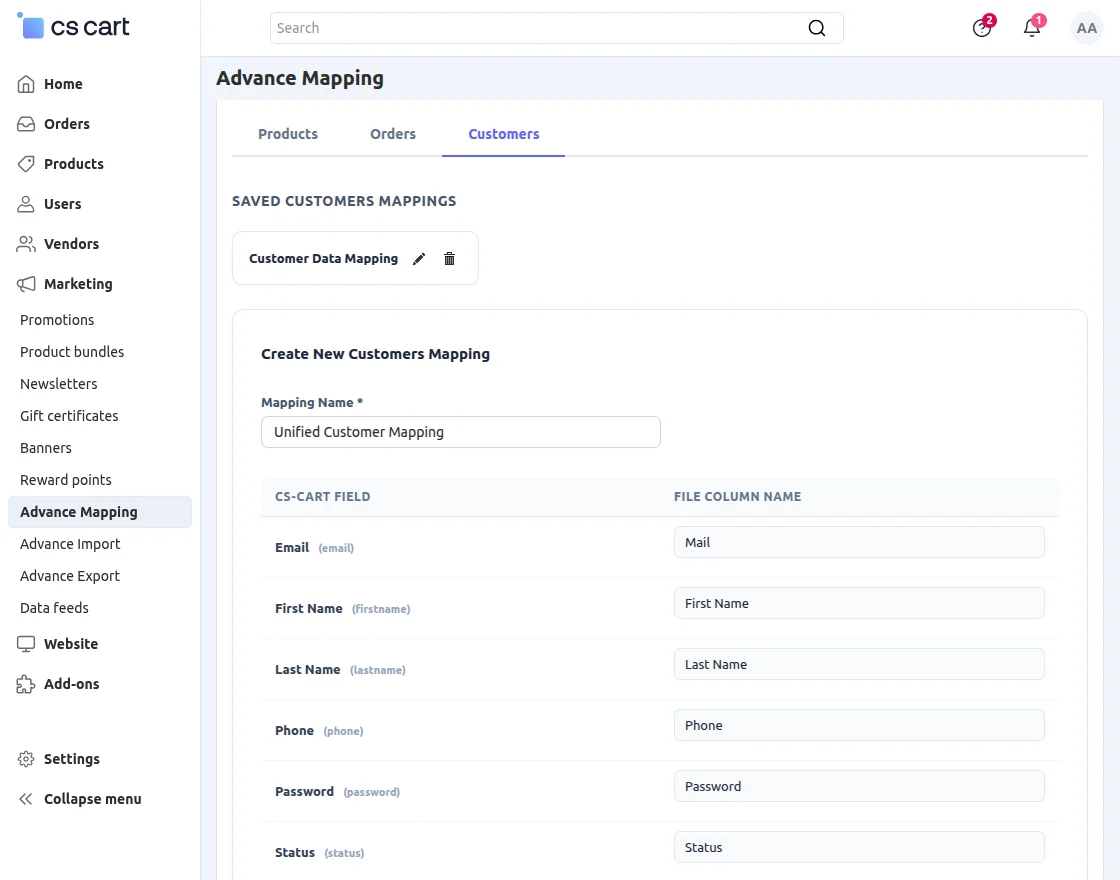Viewport: 1120px width, 880px height.
Task: Select Advance Mapping in the sidebar
Action: point(100,512)
